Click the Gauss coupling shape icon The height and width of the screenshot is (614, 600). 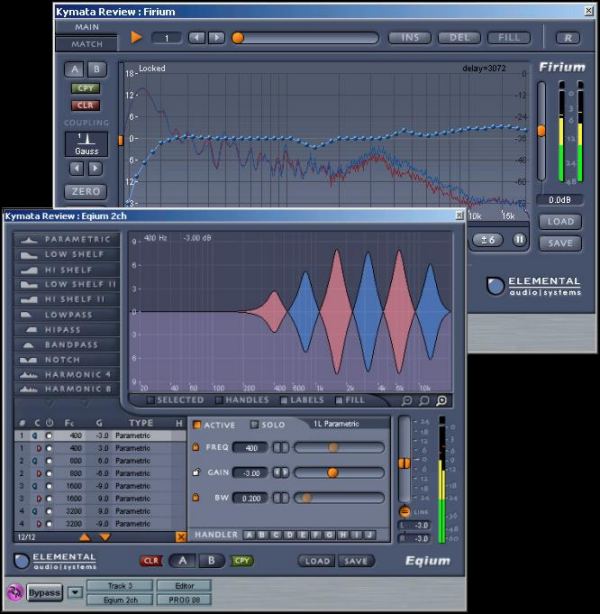point(86,144)
